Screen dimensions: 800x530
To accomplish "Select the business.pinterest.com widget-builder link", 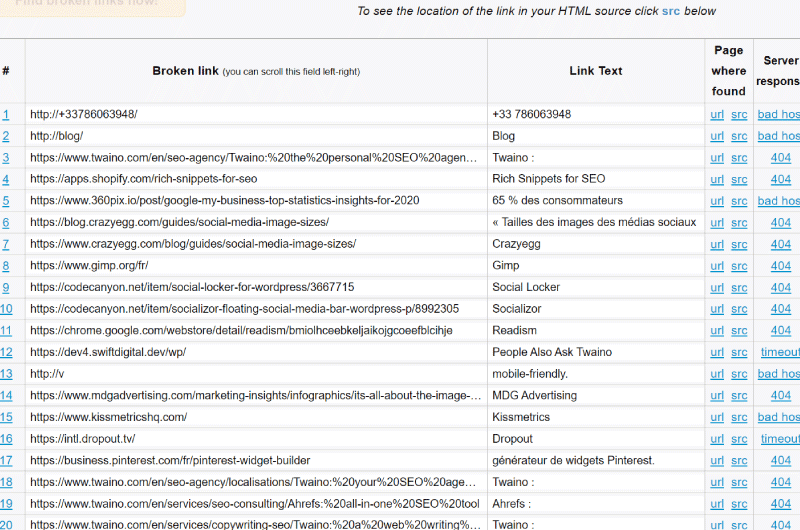I will (170, 461).
